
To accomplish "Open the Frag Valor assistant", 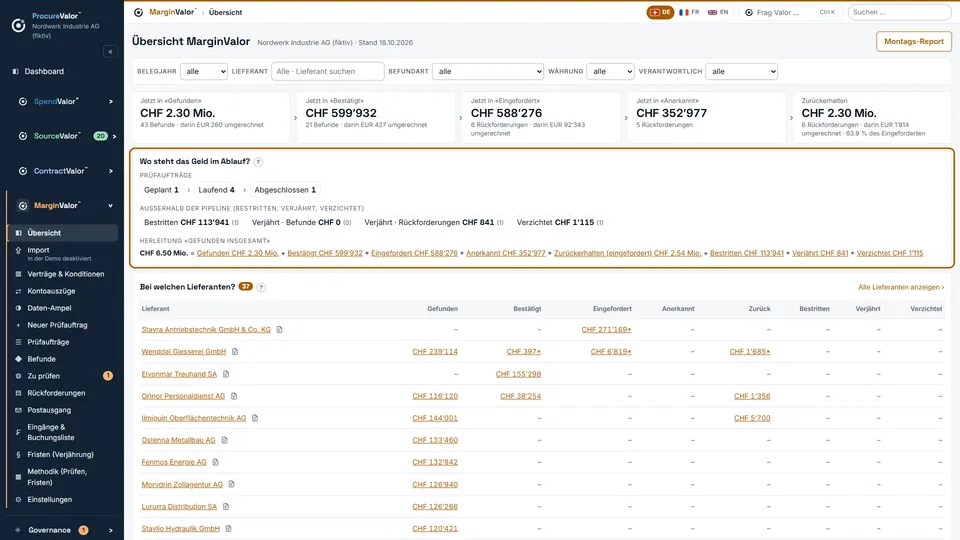I will 790,12.
